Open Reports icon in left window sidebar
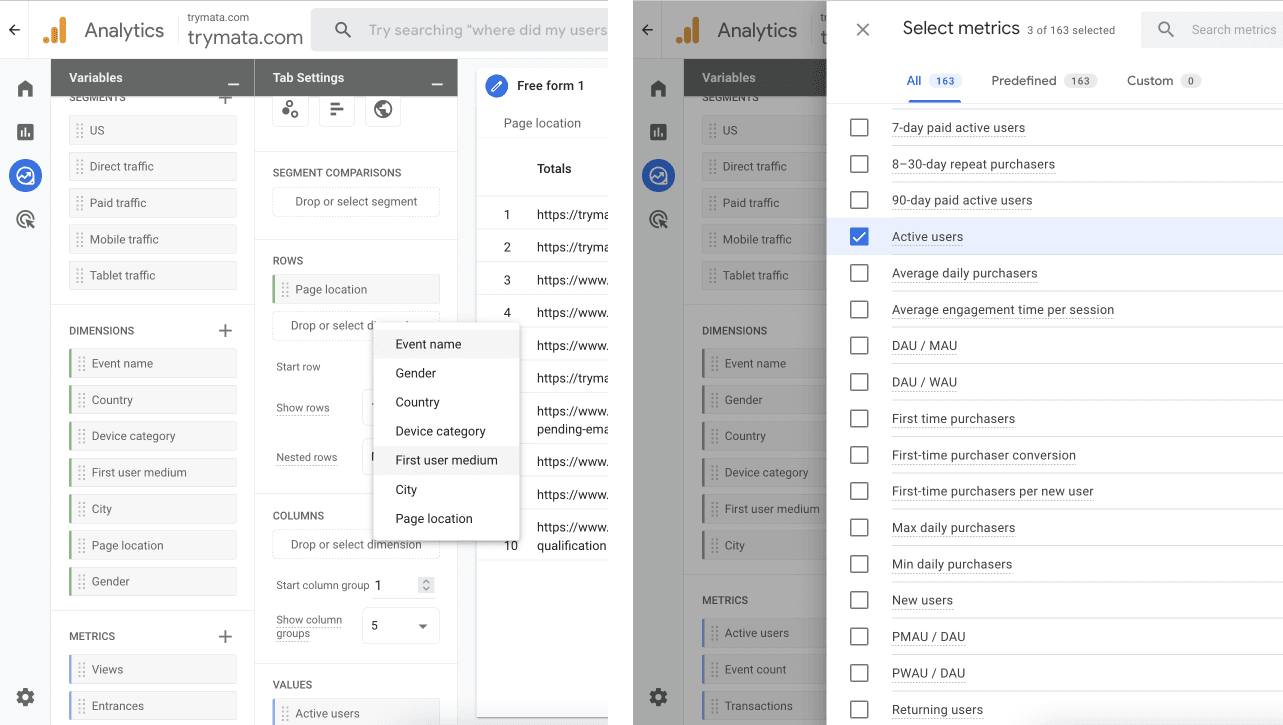This screenshot has width=1283, height=725. tap(25, 132)
